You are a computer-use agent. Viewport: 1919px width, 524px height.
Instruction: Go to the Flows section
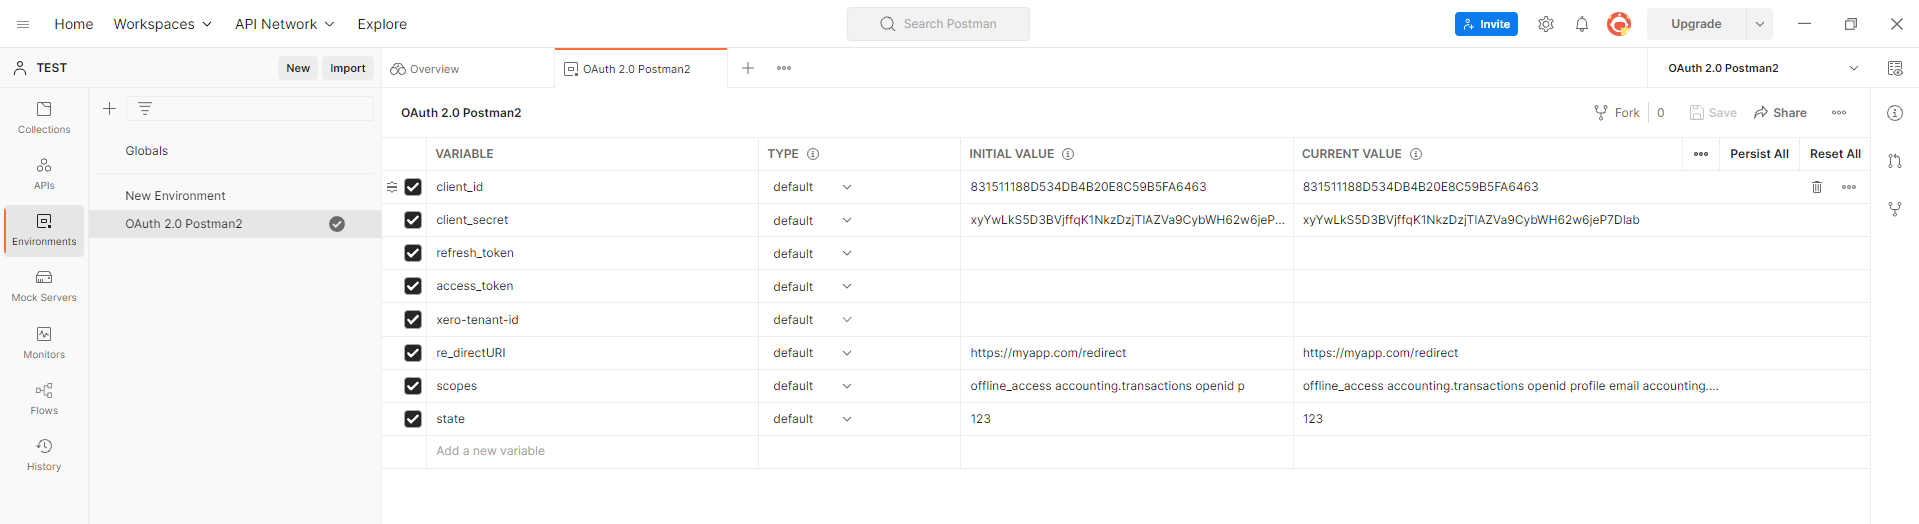click(x=44, y=398)
